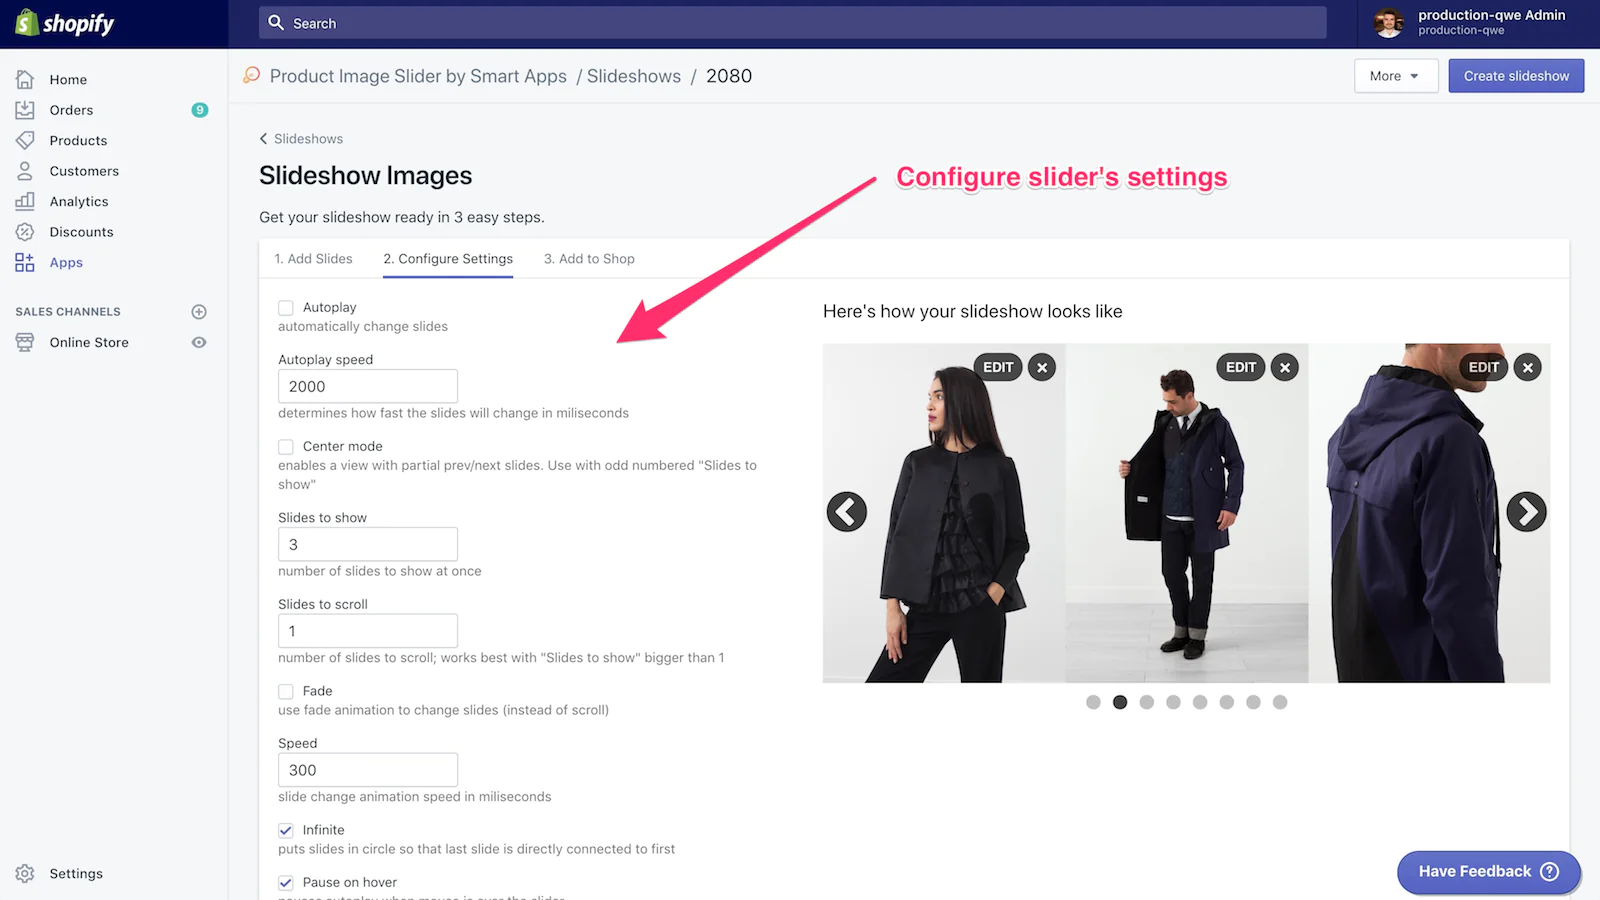
Task: Click the Autoplay speed input field
Action: 367,387
